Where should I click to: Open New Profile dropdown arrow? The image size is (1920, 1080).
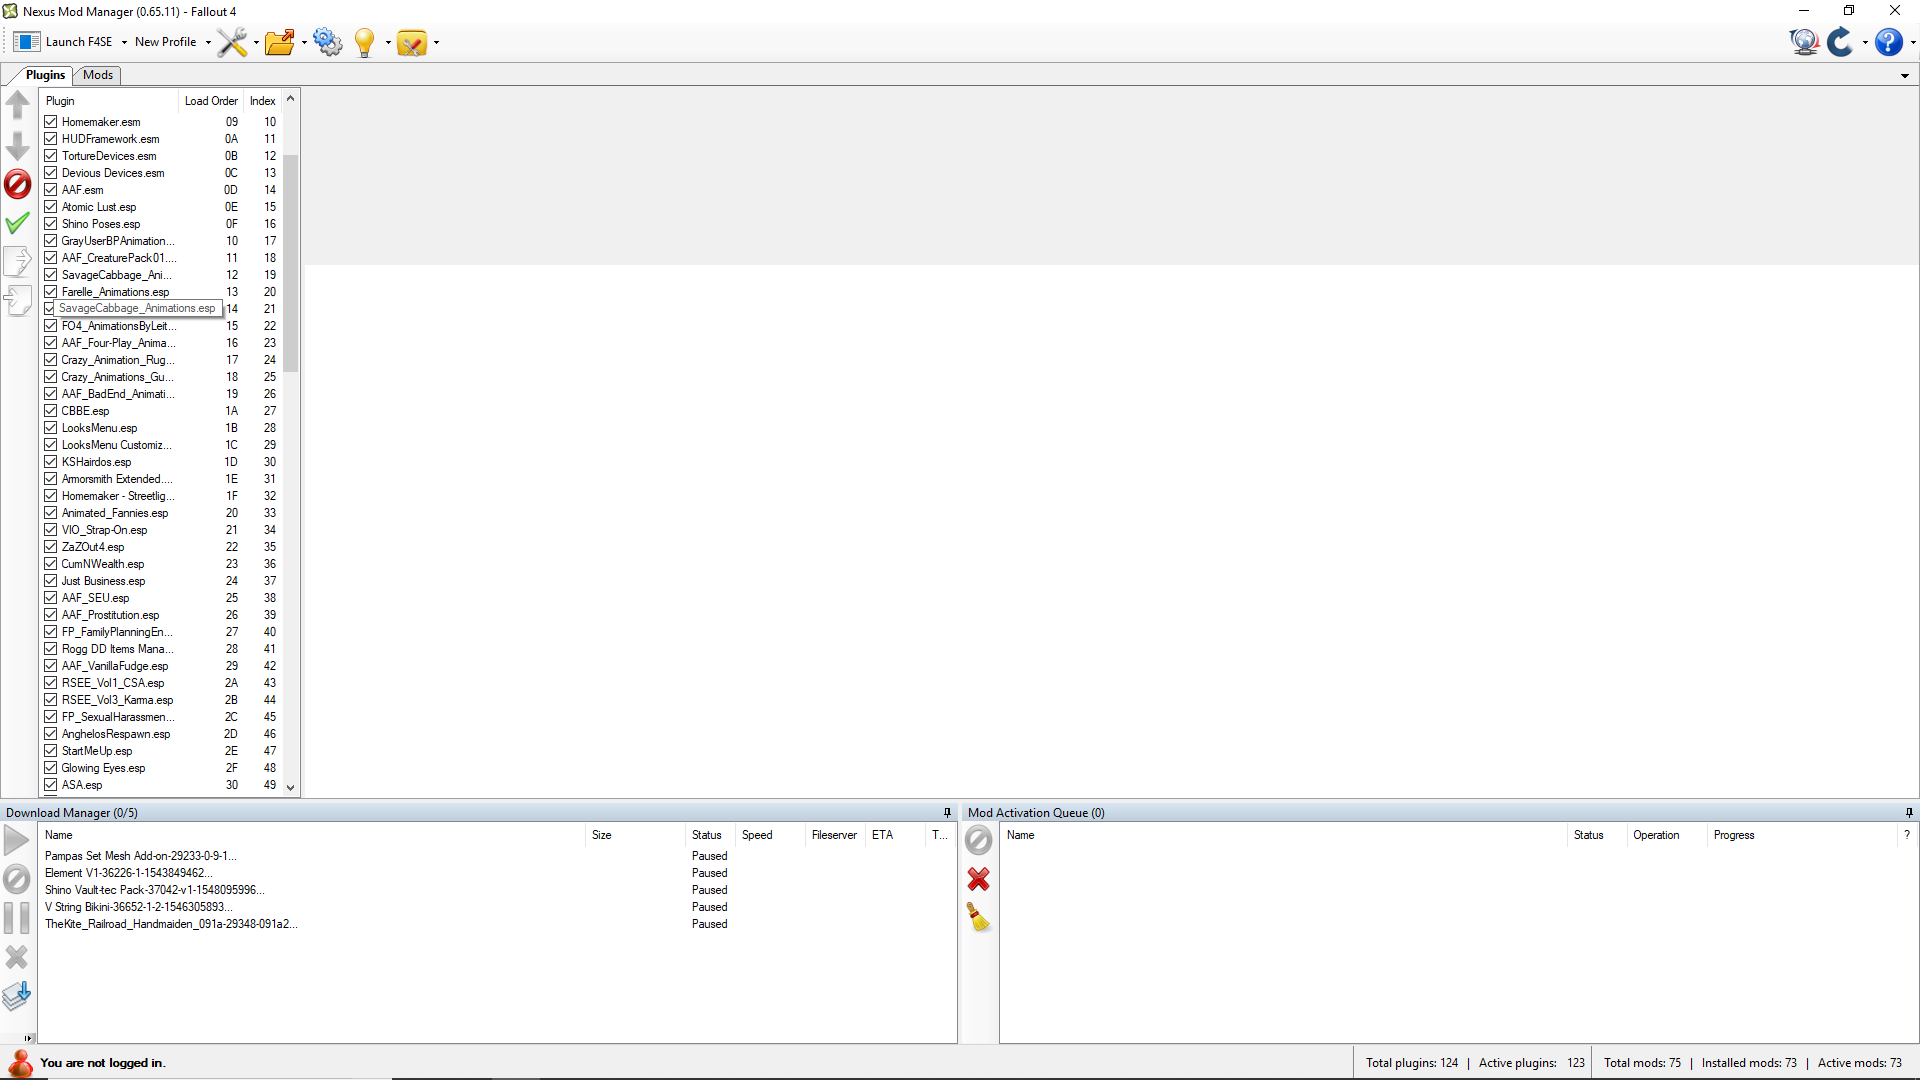[208, 42]
